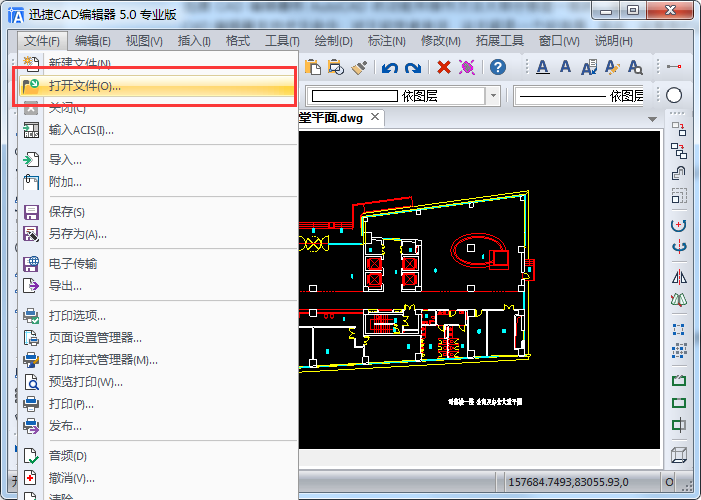Click the floppy disk icon beside 保存(S)

(x=31, y=212)
